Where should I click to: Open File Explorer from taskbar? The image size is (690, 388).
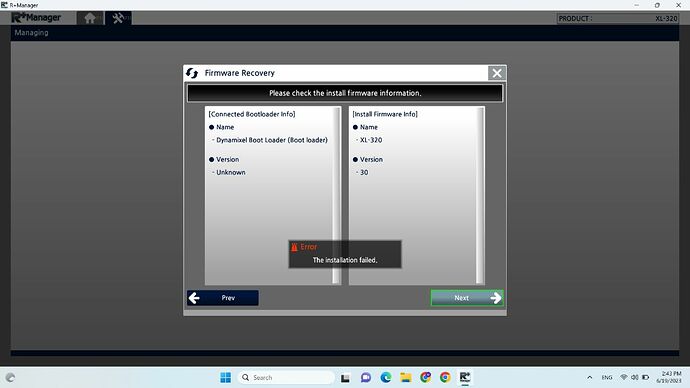pyautogui.click(x=405, y=377)
